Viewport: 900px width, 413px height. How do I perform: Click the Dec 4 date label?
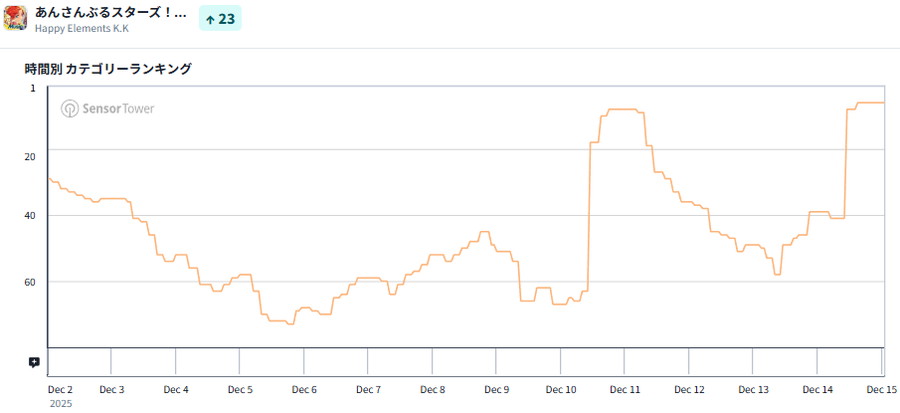pyautogui.click(x=176, y=389)
